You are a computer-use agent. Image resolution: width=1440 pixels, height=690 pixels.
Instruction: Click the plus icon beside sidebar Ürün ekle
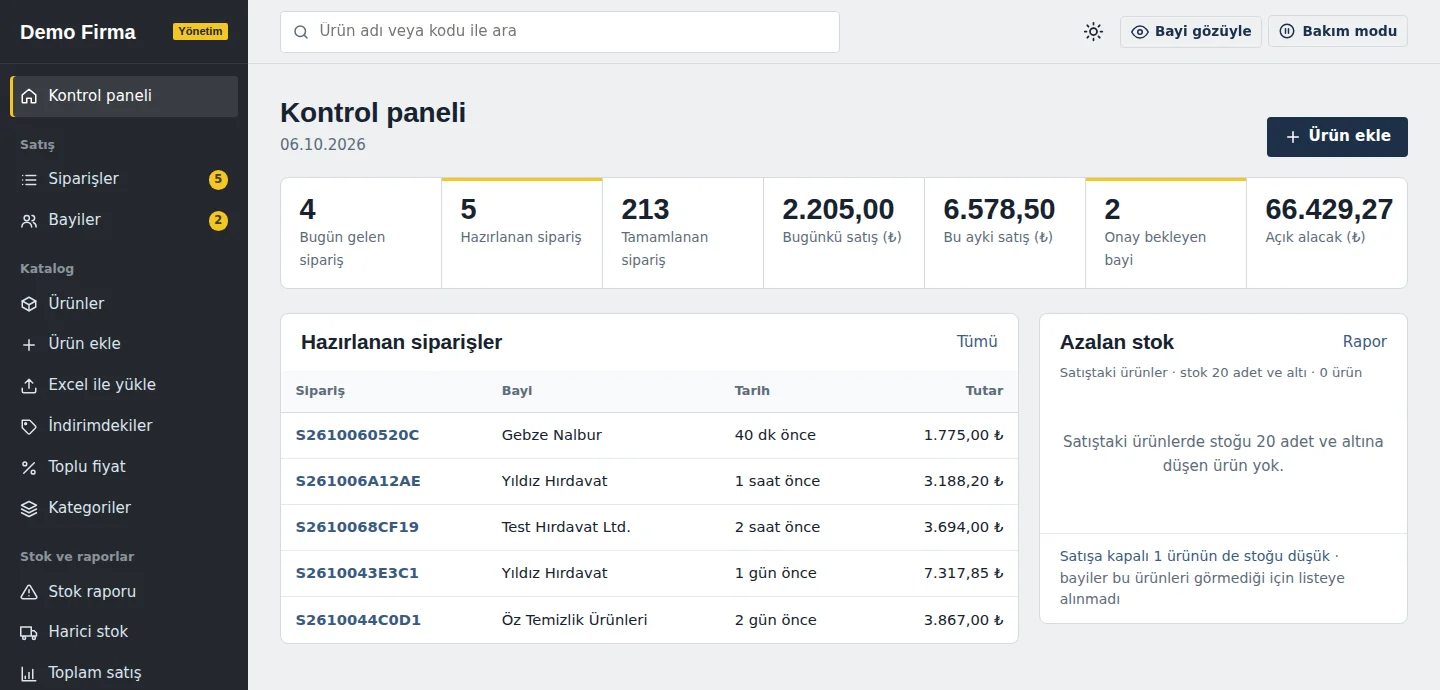[x=29, y=344]
